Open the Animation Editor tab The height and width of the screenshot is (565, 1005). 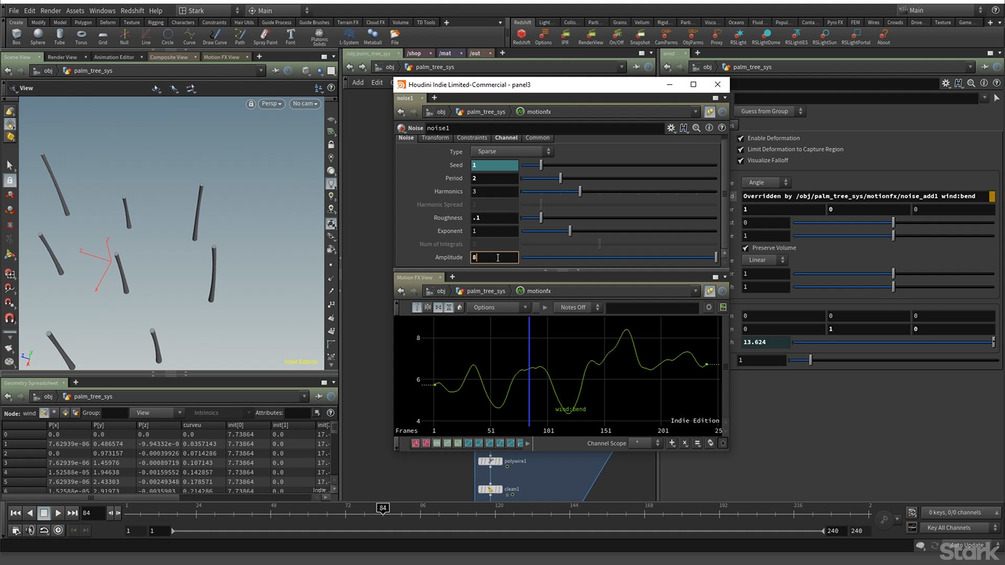(x=114, y=57)
